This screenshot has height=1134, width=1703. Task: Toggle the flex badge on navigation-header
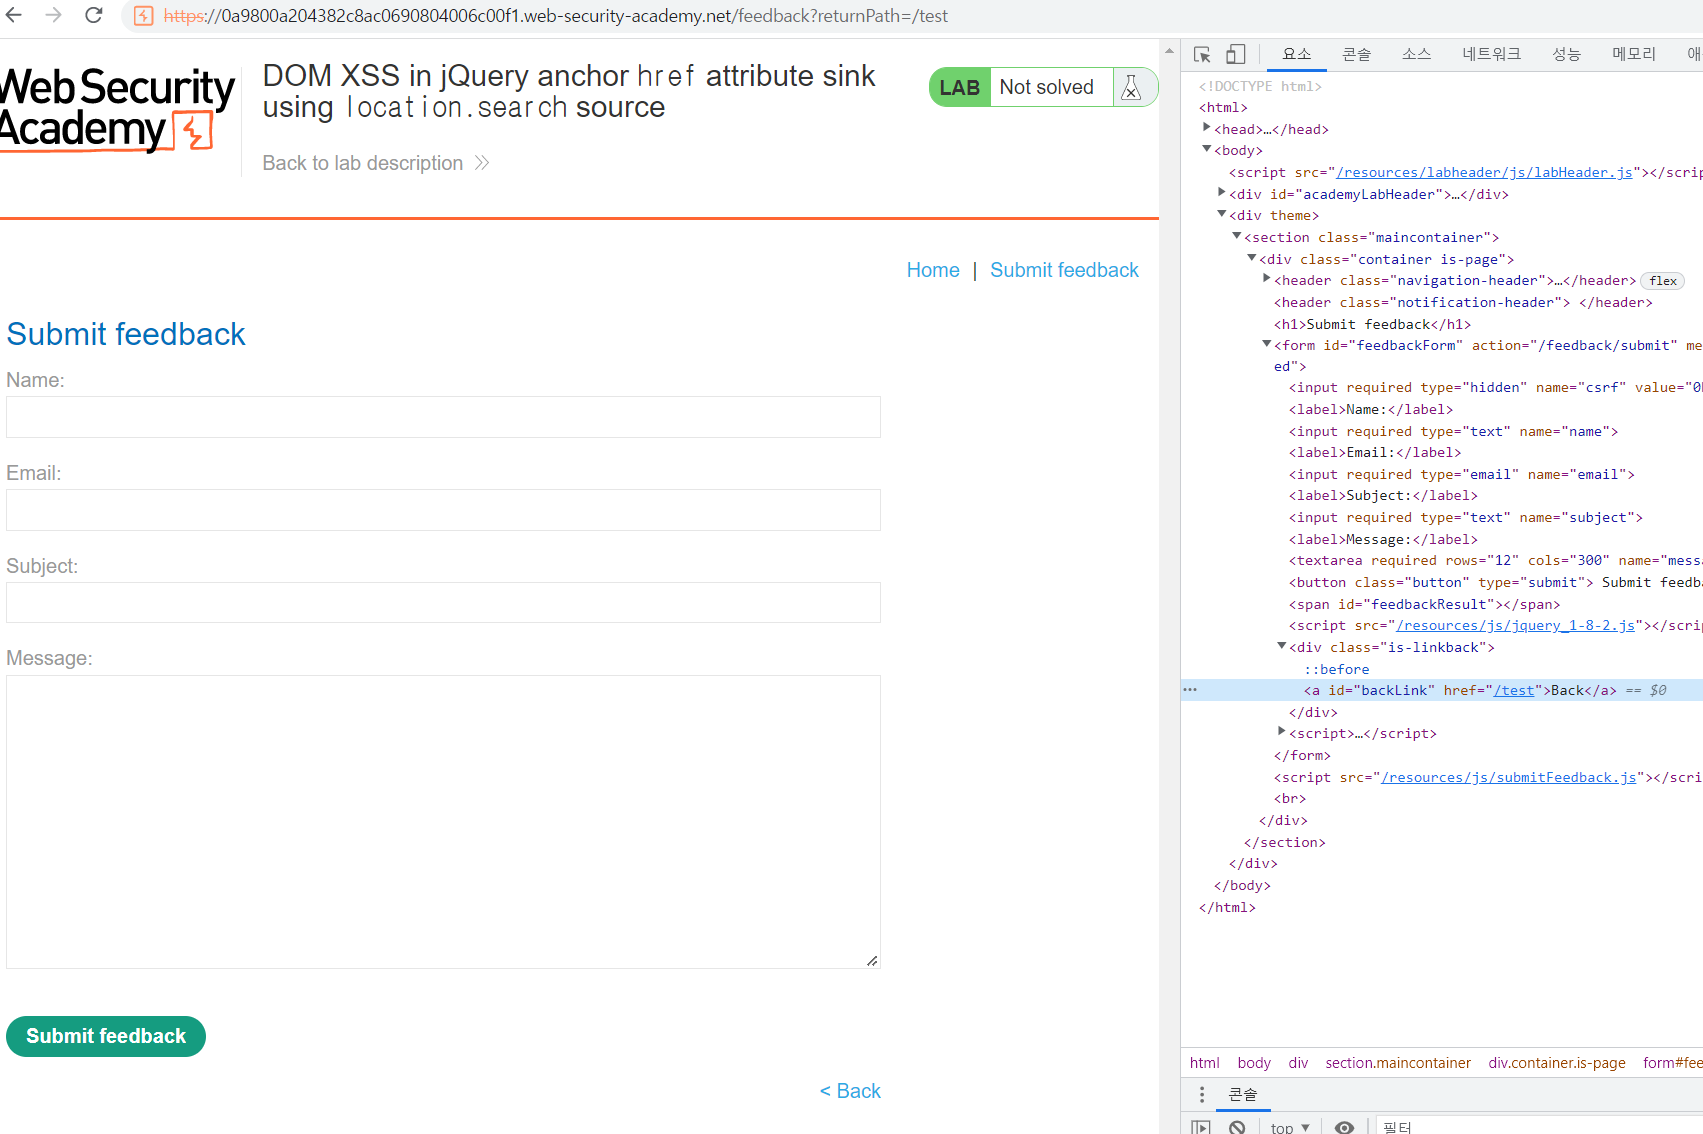pos(1663,281)
